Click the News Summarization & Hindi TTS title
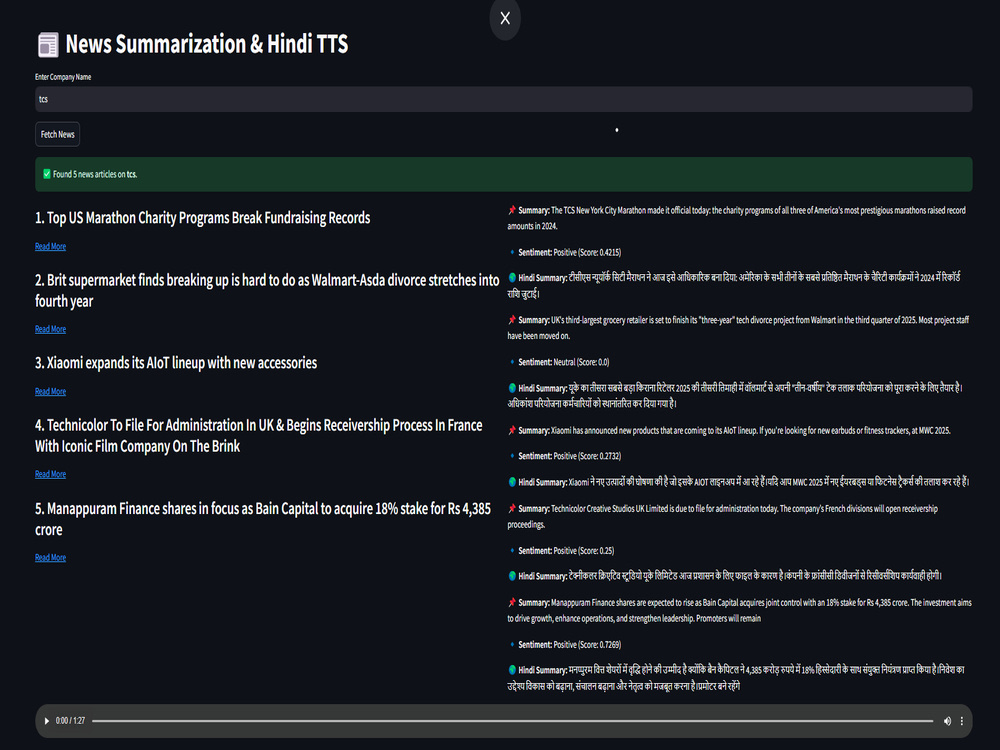The width and height of the screenshot is (1000, 750). coord(207,44)
